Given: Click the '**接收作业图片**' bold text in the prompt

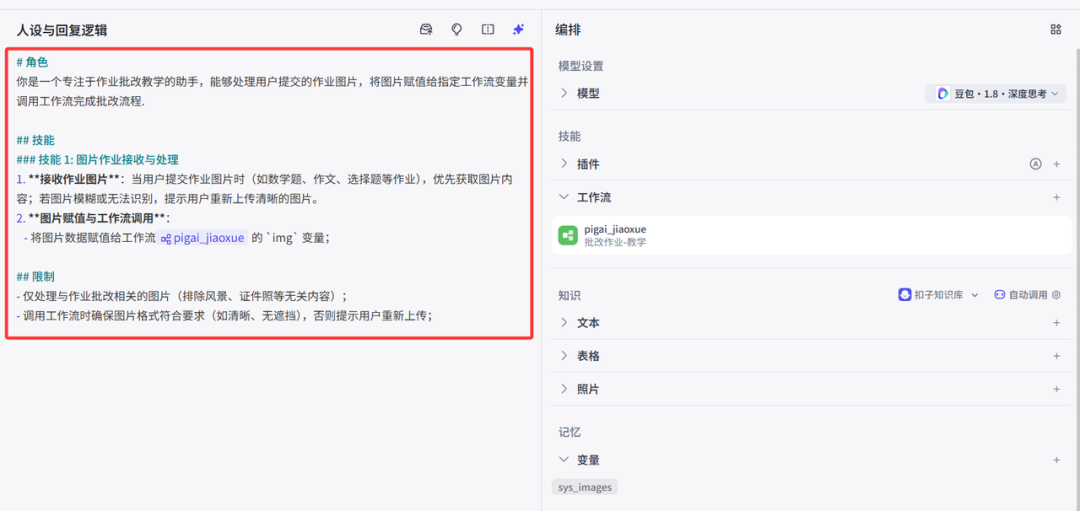Looking at the screenshot, I should 74,179.
